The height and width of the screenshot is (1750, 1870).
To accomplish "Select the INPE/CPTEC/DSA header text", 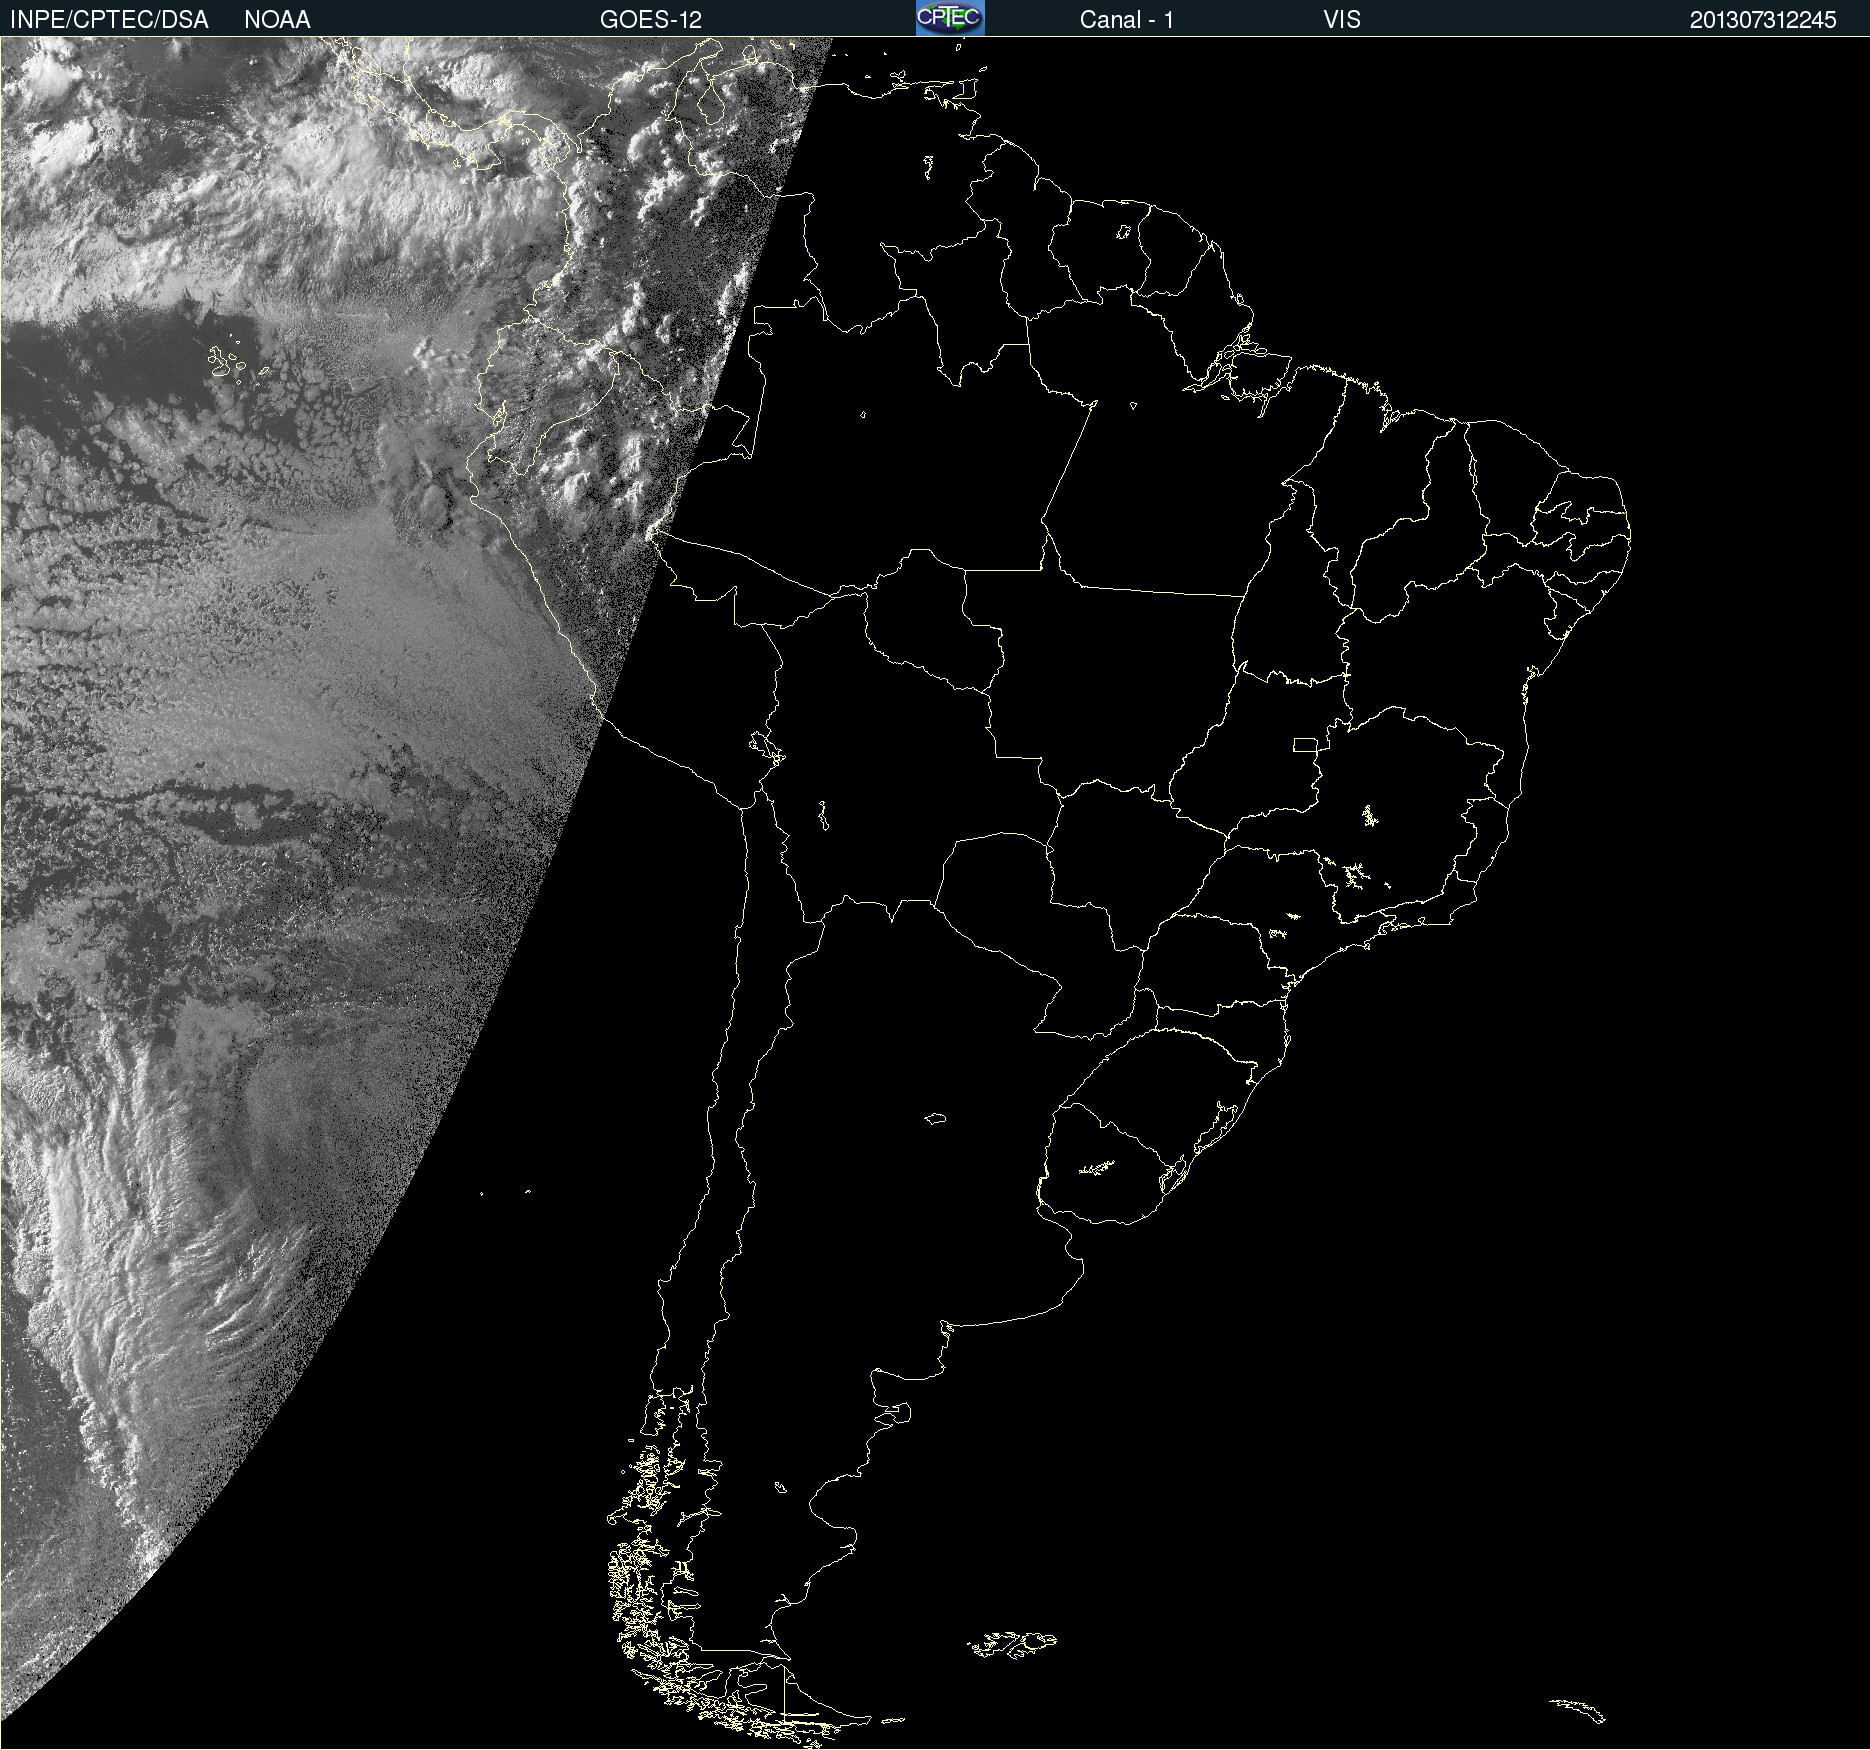I will click(109, 20).
